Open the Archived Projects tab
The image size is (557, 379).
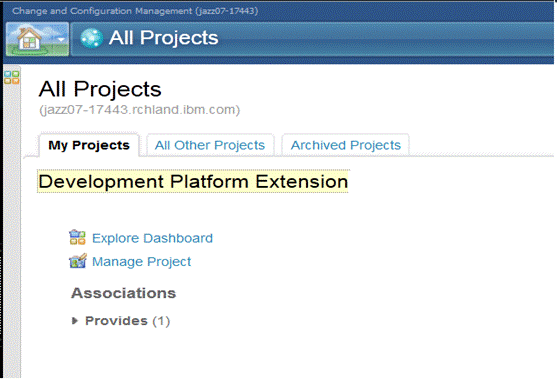coord(346,145)
